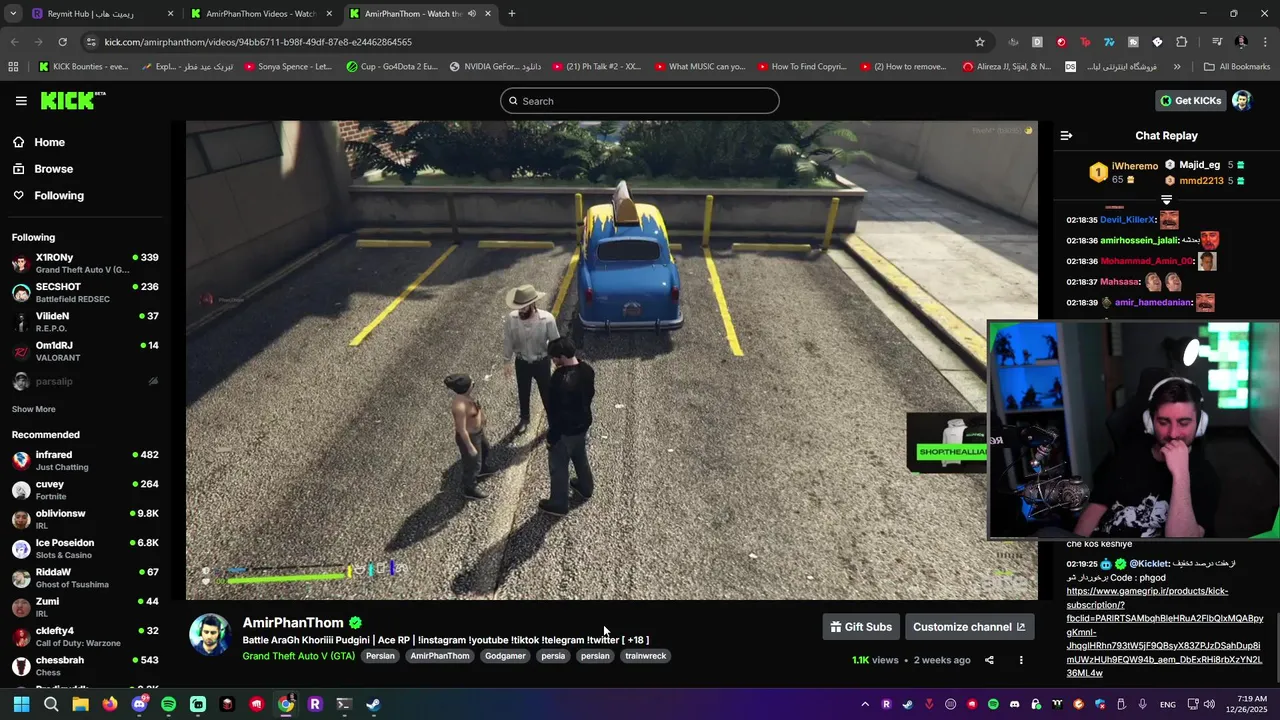
Task: Click the '7tv' extension icon
Action: (x=1109, y=42)
